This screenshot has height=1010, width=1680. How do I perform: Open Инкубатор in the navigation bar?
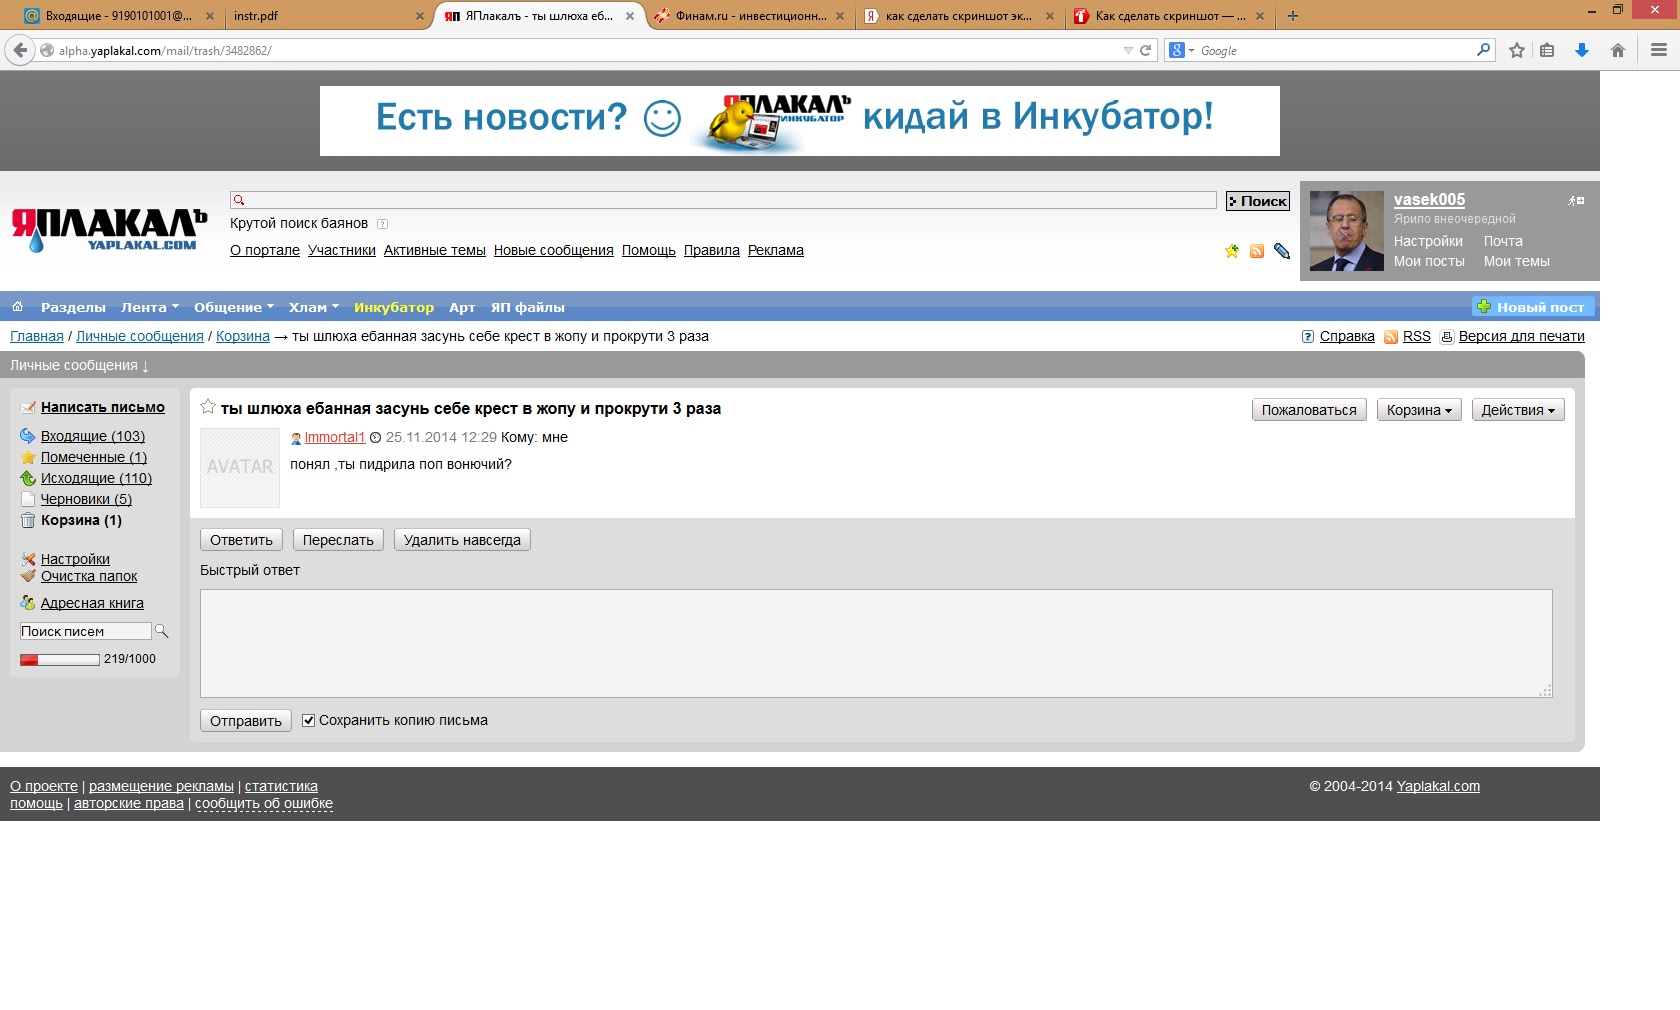point(394,307)
